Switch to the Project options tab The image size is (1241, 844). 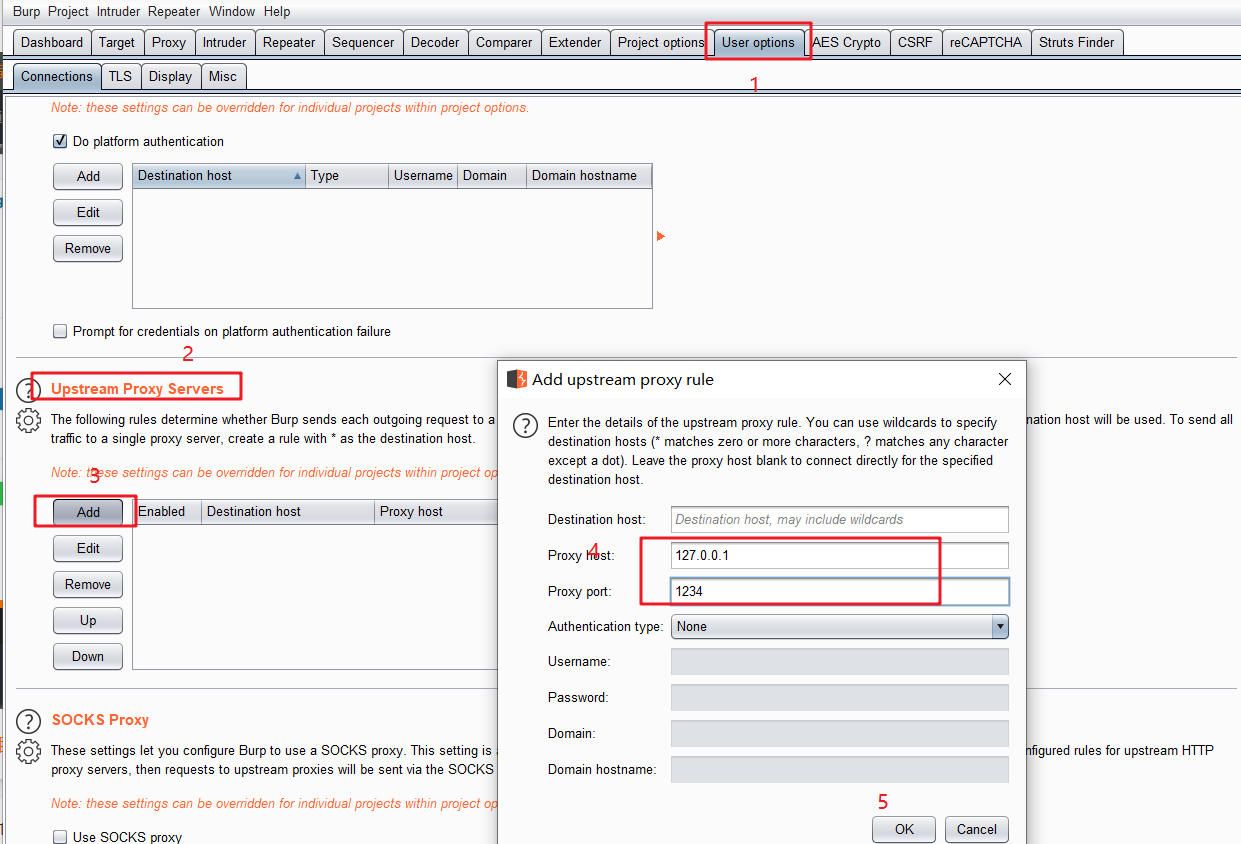(661, 42)
